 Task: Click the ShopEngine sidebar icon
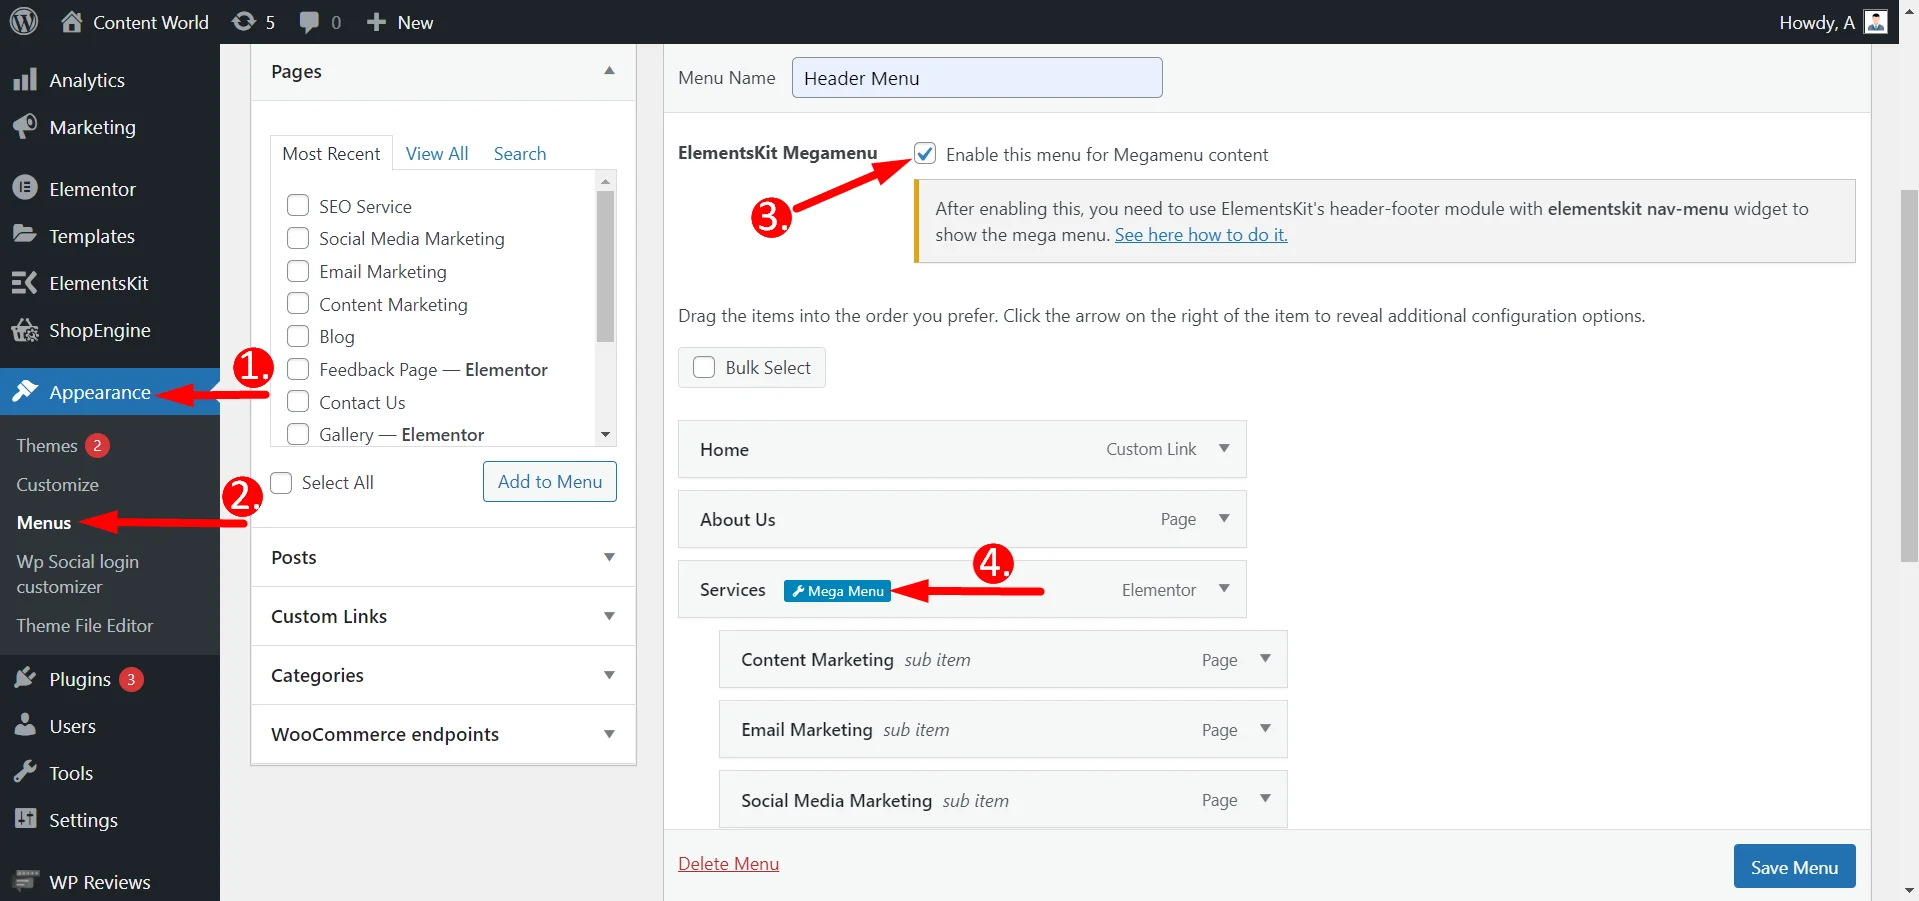coord(25,330)
